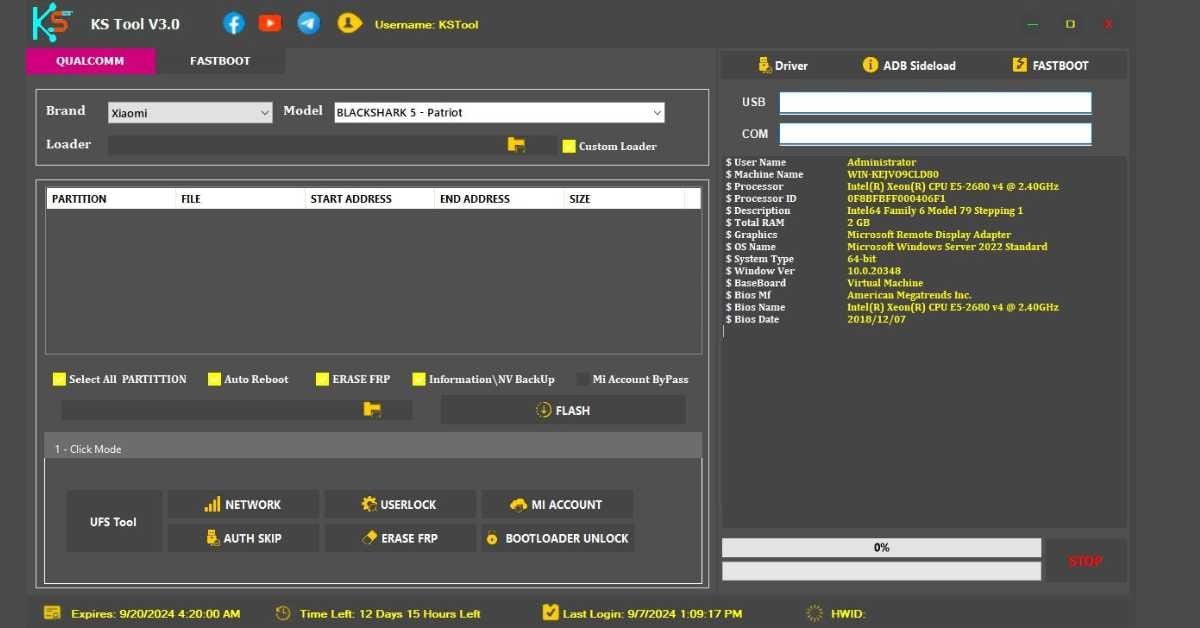This screenshot has width=1200, height=628.
Task: Click the lower progress bar below 0%
Action: click(x=881, y=571)
